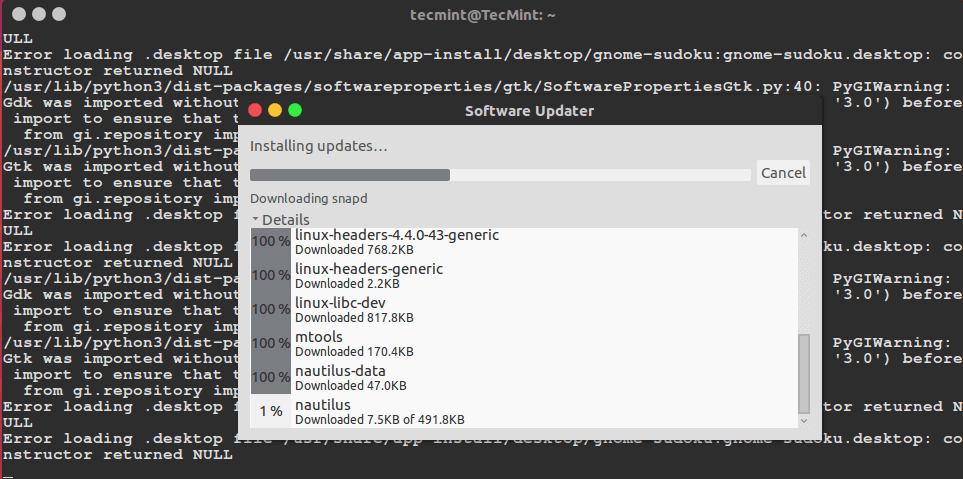Screen dimensions: 963x479
Task: Click the 100 % progress cell beside mtools
Action: (x=271, y=343)
